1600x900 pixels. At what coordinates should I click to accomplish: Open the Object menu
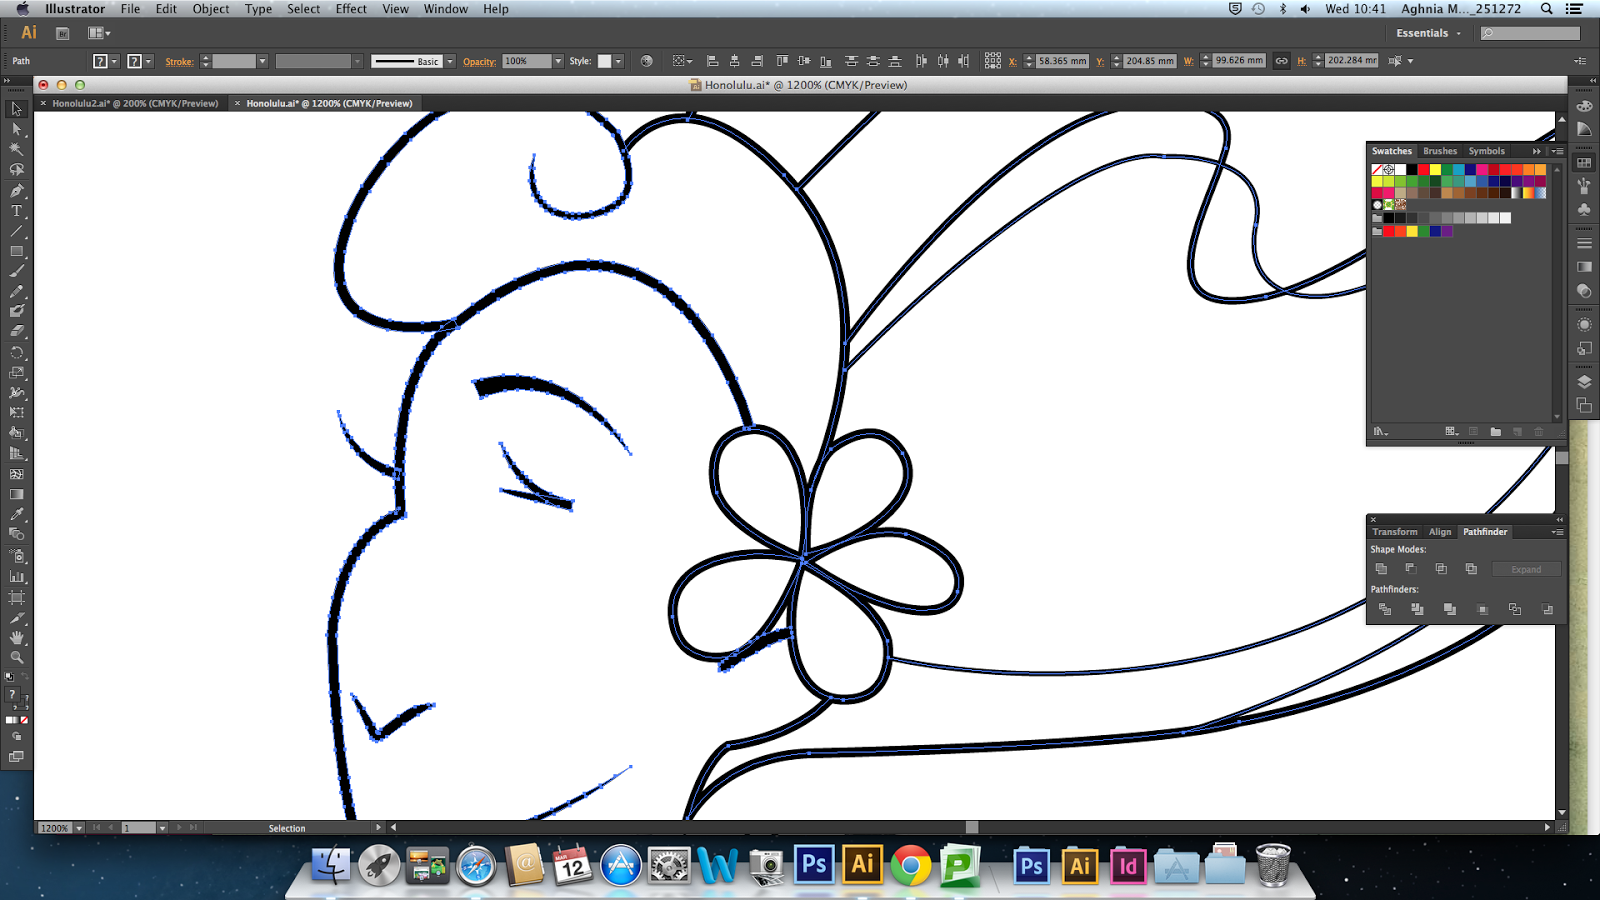(x=211, y=9)
